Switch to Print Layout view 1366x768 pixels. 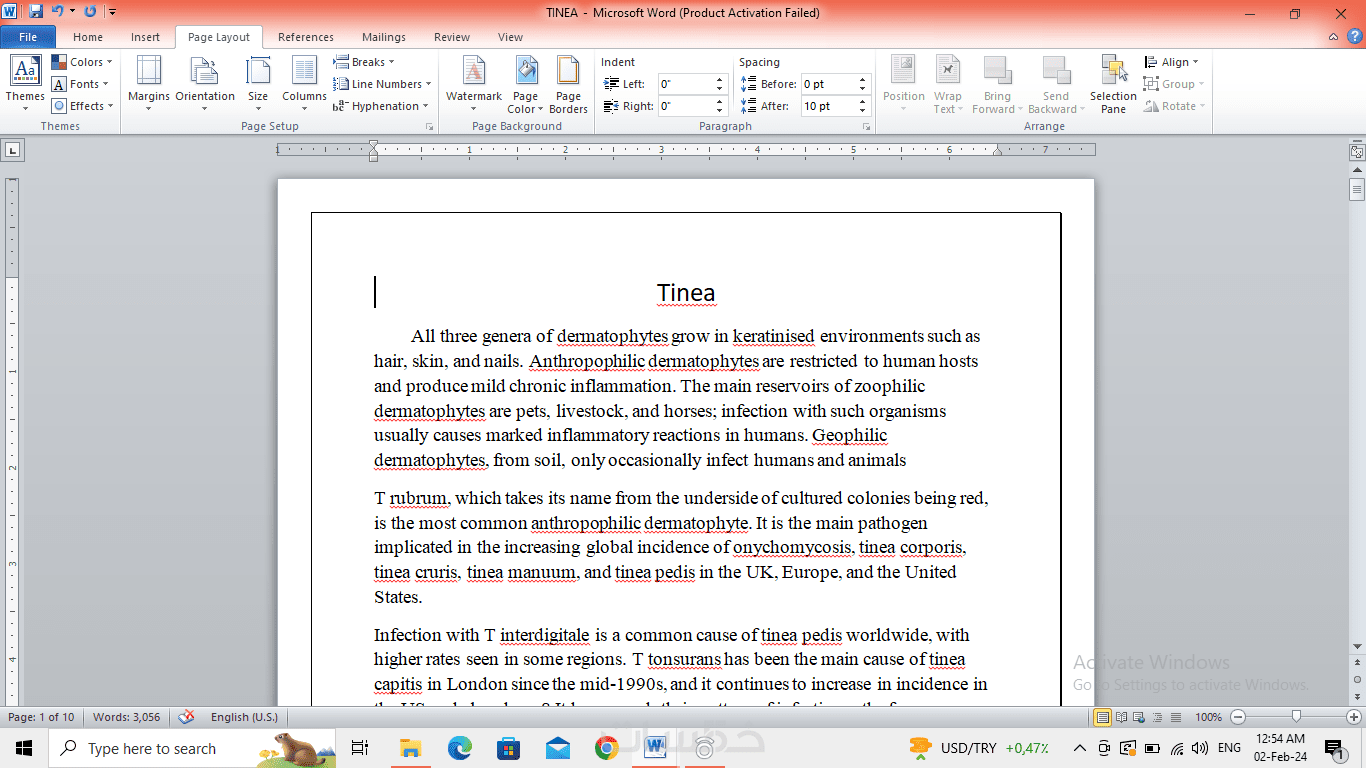[x=1102, y=717]
